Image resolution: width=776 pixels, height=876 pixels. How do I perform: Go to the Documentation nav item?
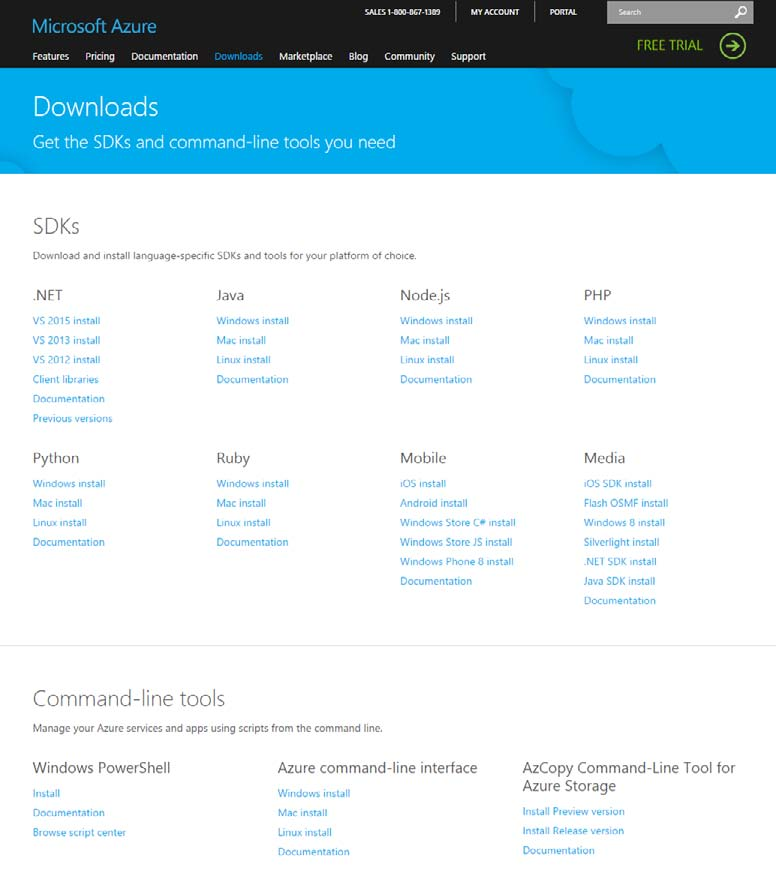tap(164, 57)
